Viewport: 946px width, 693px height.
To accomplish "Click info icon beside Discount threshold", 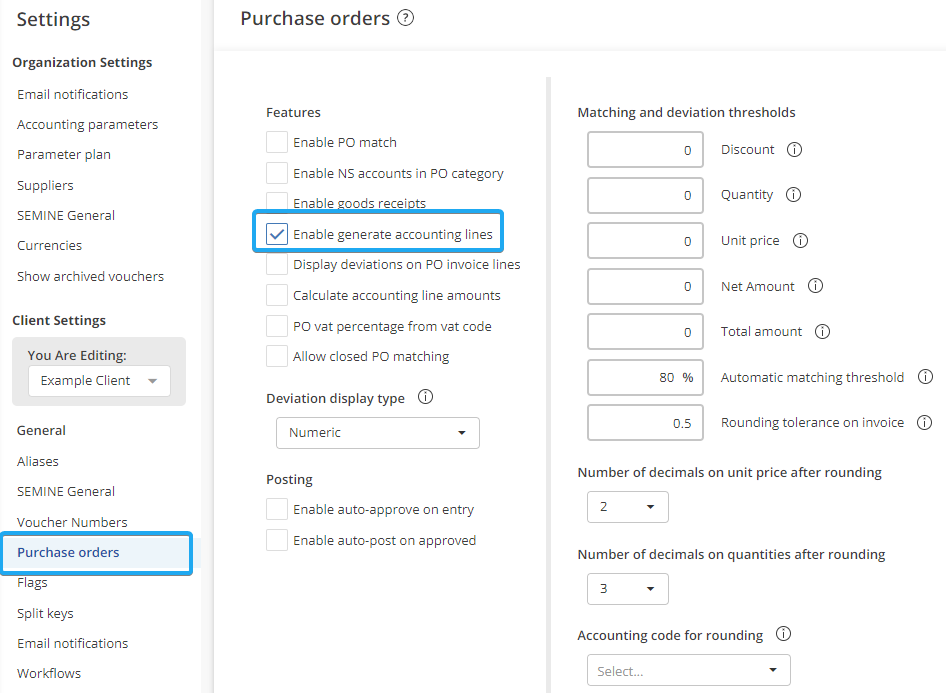I will click(795, 150).
